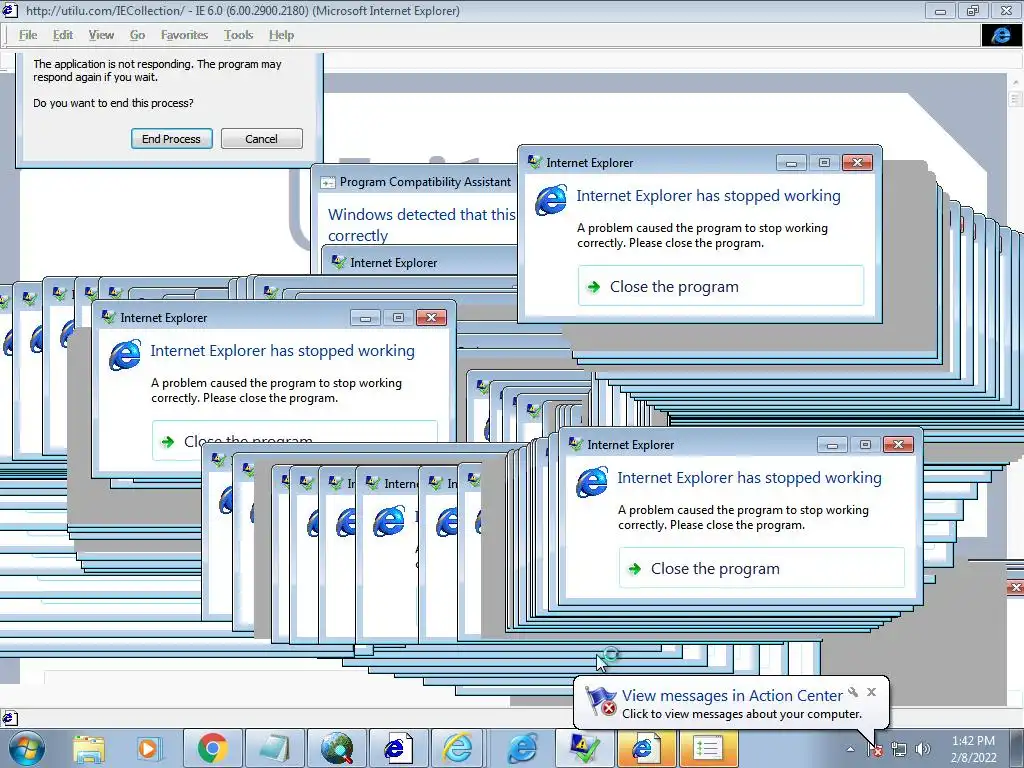Click title icon of bottom-right Internet Explorer dialog
The height and width of the screenshot is (768, 1024).
pos(575,444)
